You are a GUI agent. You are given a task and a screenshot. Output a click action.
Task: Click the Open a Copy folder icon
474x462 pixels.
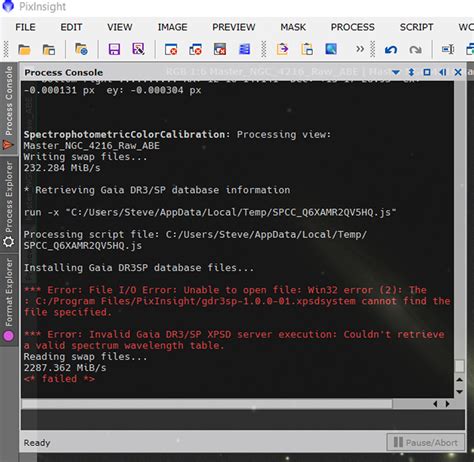point(49,50)
